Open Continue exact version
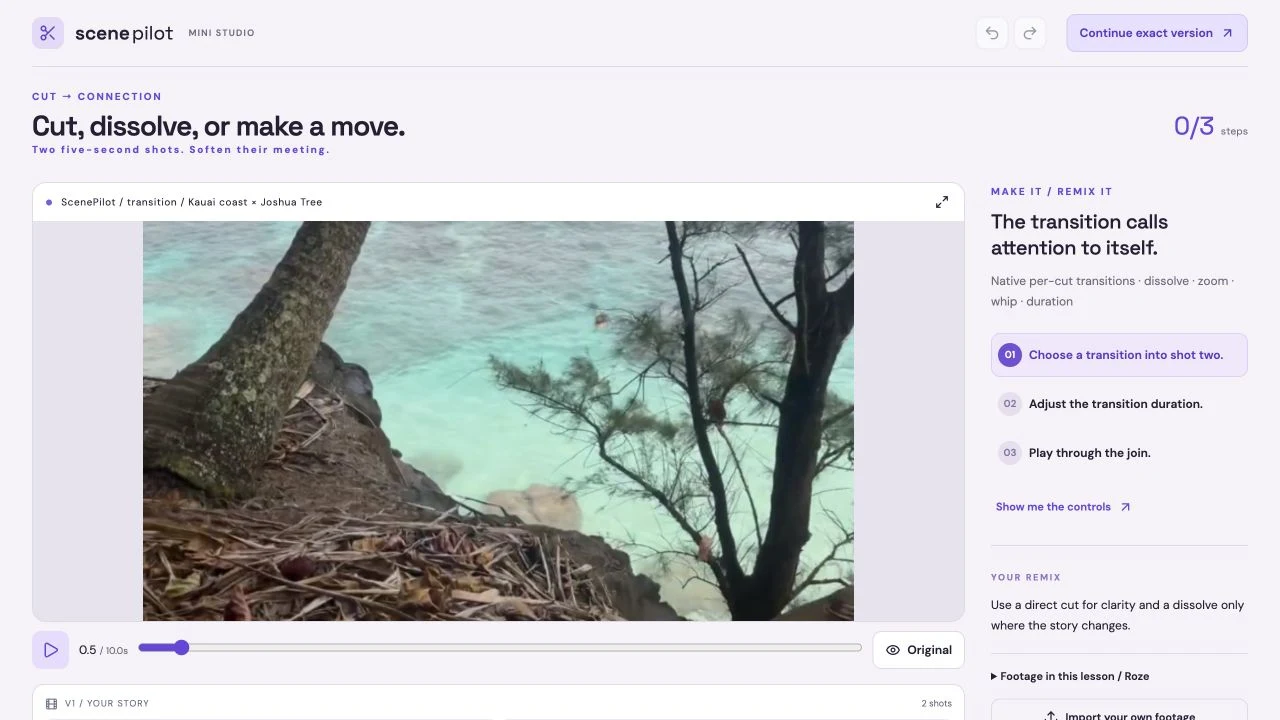The height and width of the screenshot is (720, 1280). tap(1157, 33)
